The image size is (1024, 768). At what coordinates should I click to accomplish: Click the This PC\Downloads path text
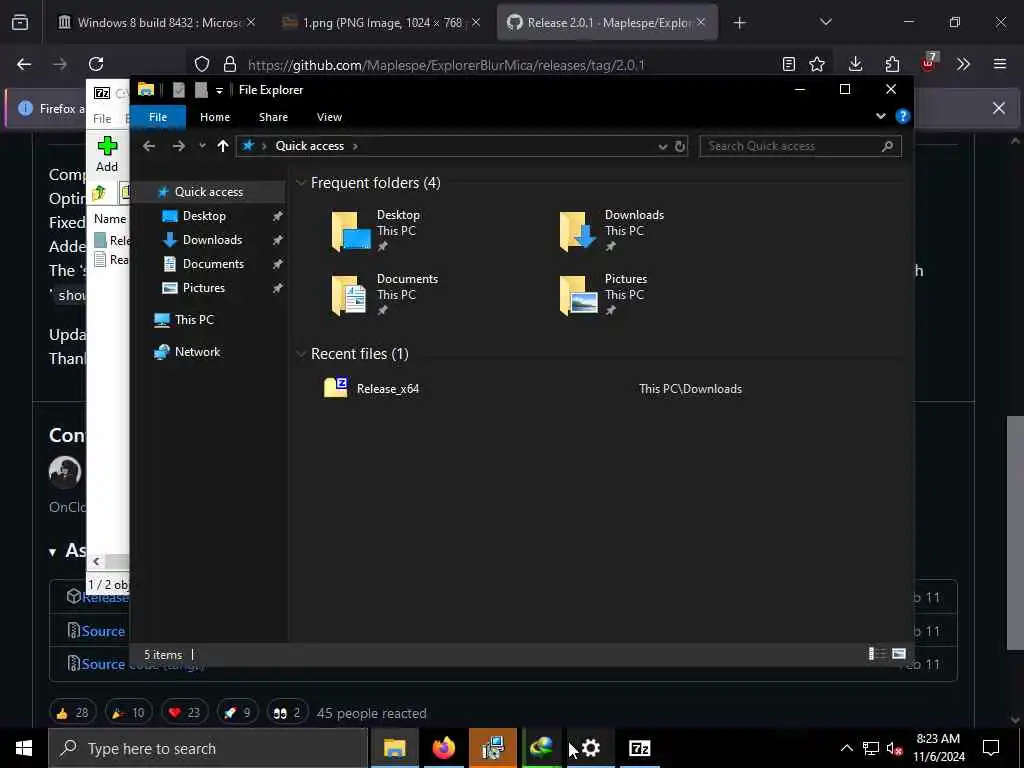pos(690,389)
